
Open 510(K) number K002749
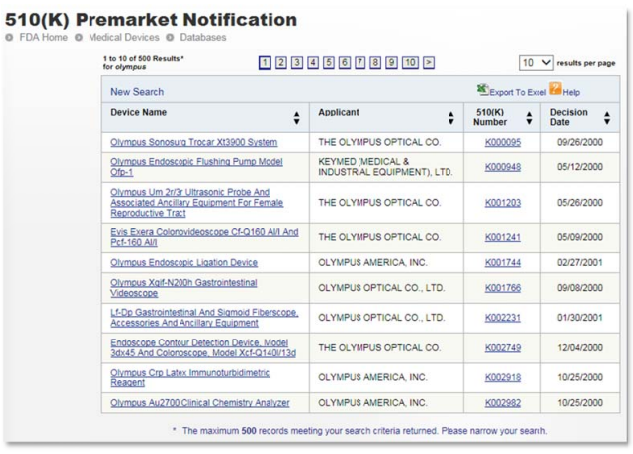point(502,348)
